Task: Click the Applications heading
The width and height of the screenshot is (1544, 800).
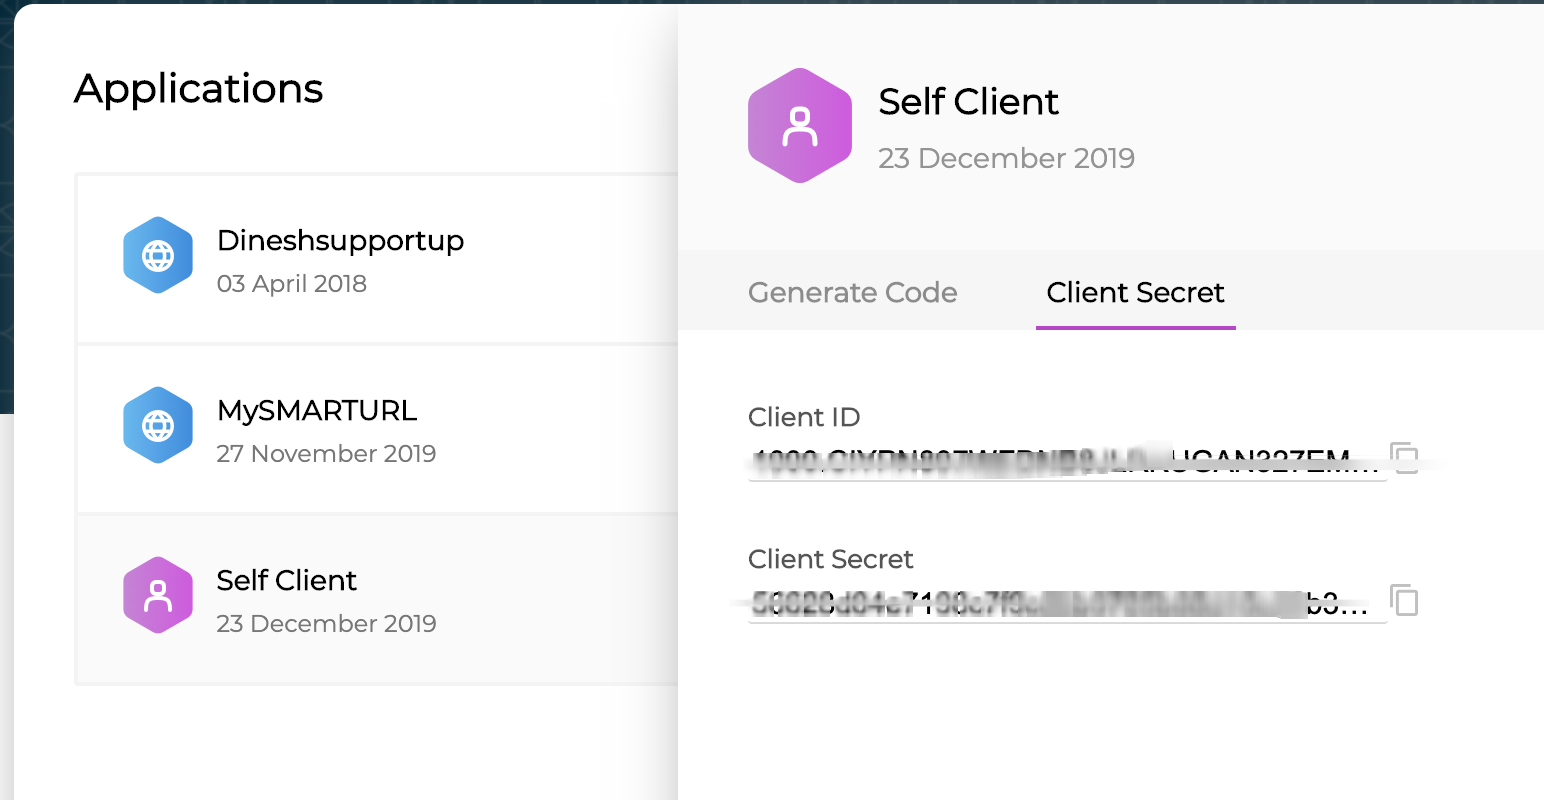Action: tap(198, 89)
